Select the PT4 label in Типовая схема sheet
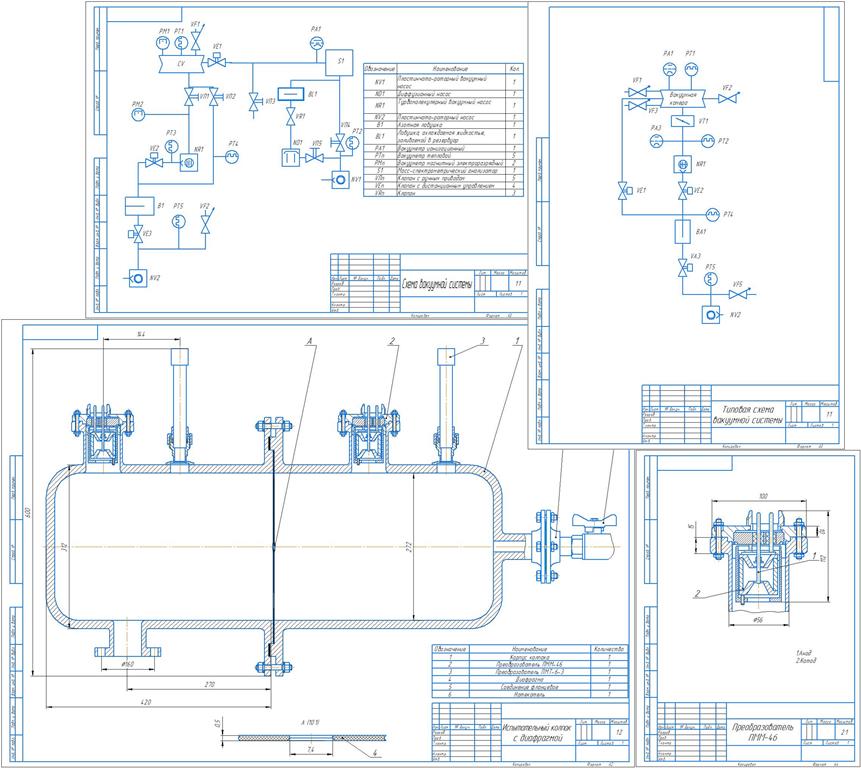Image resolution: width=861 pixels, height=768 pixels. tap(728, 215)
